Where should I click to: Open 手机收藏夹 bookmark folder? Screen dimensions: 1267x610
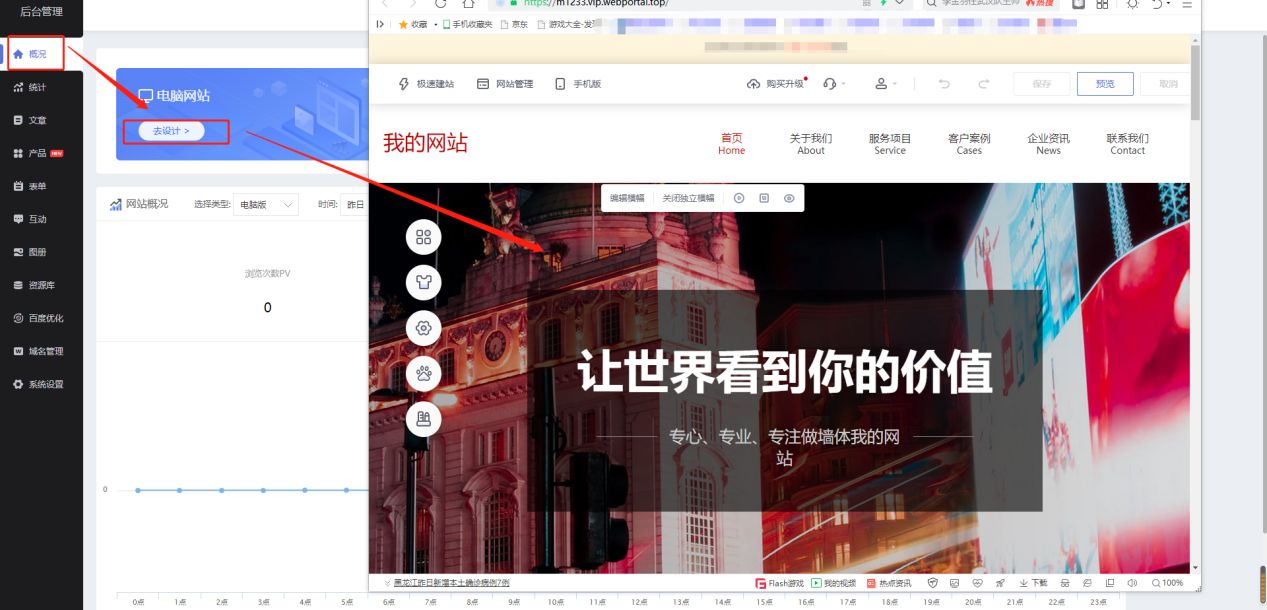tap(468, 24)
